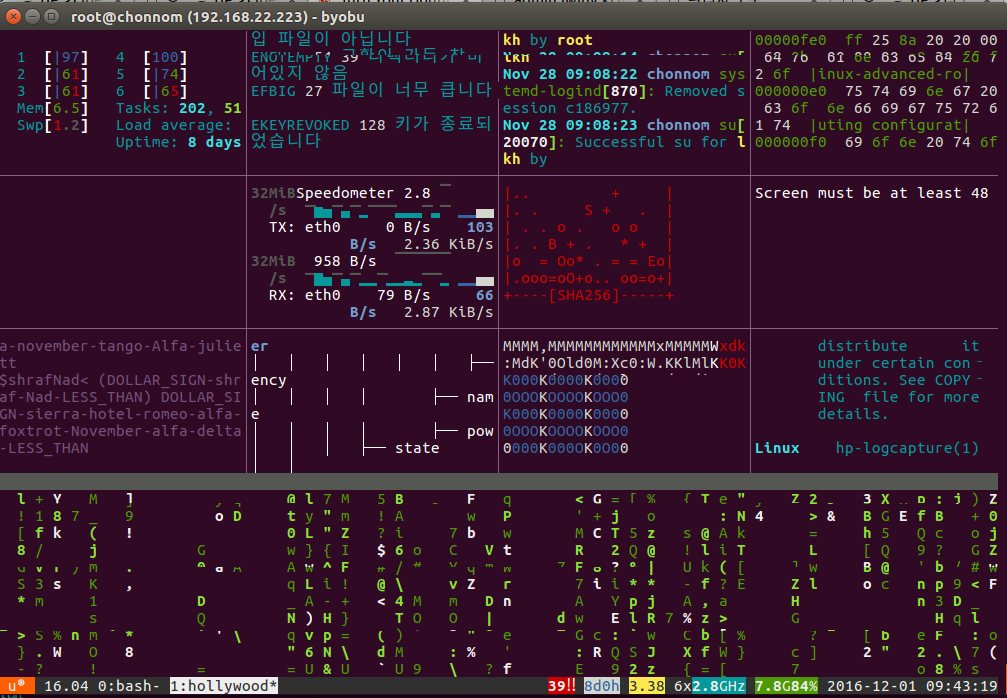Click 'Successful su for' log text
1007x698 pixels.
point(651,142)
